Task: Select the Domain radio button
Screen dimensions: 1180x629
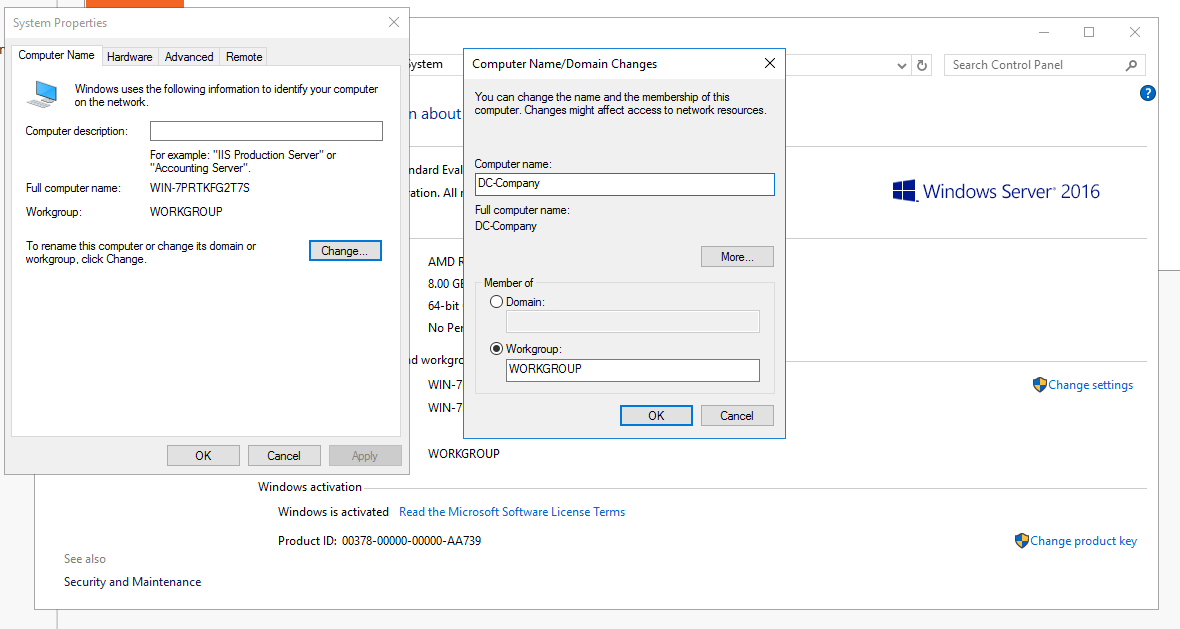Action: pyautogui.click(x=497, y=301)
